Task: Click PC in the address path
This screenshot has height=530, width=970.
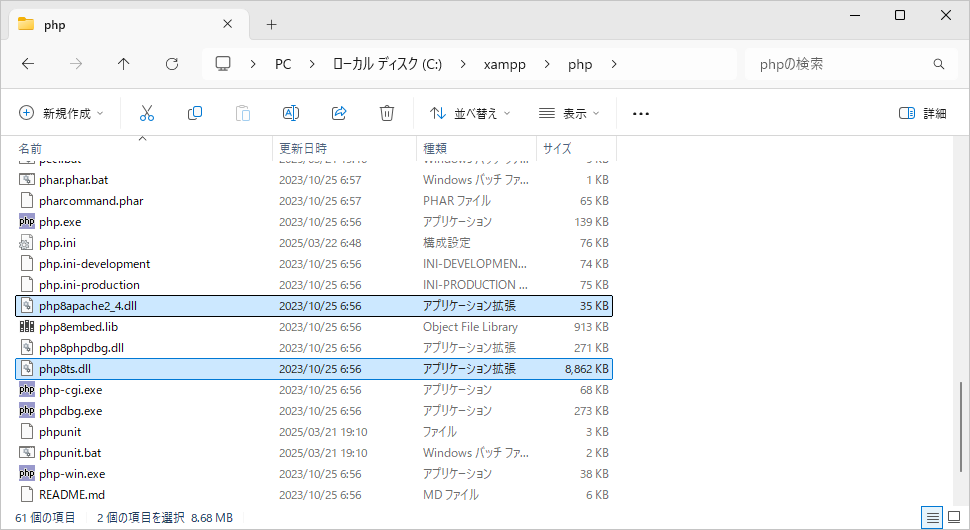Action: click(283, 64)
